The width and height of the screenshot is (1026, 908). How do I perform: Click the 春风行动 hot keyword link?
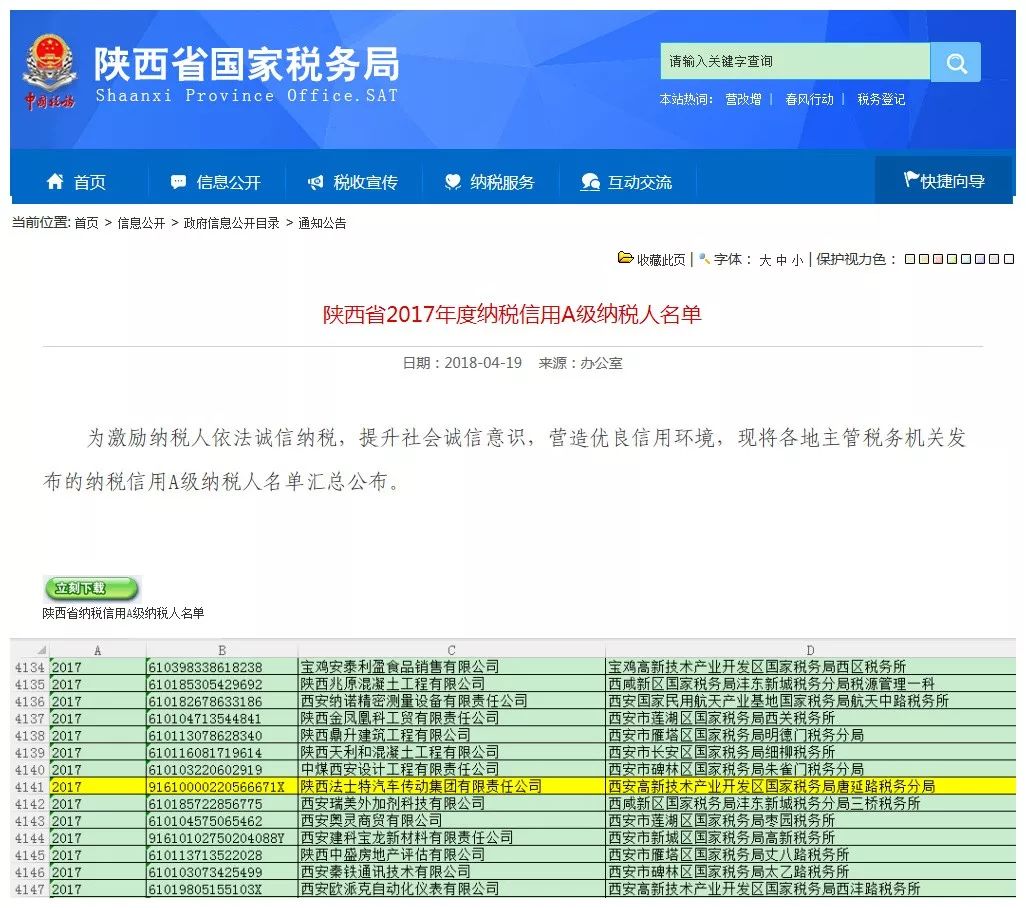point(809,99)
